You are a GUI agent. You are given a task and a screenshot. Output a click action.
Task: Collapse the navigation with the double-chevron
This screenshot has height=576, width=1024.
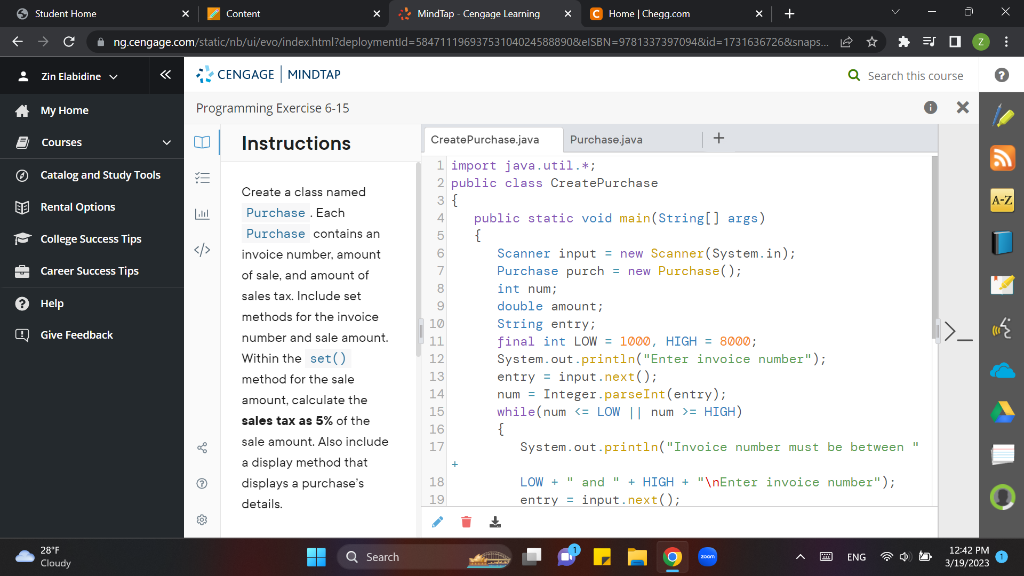pos(166,73)
